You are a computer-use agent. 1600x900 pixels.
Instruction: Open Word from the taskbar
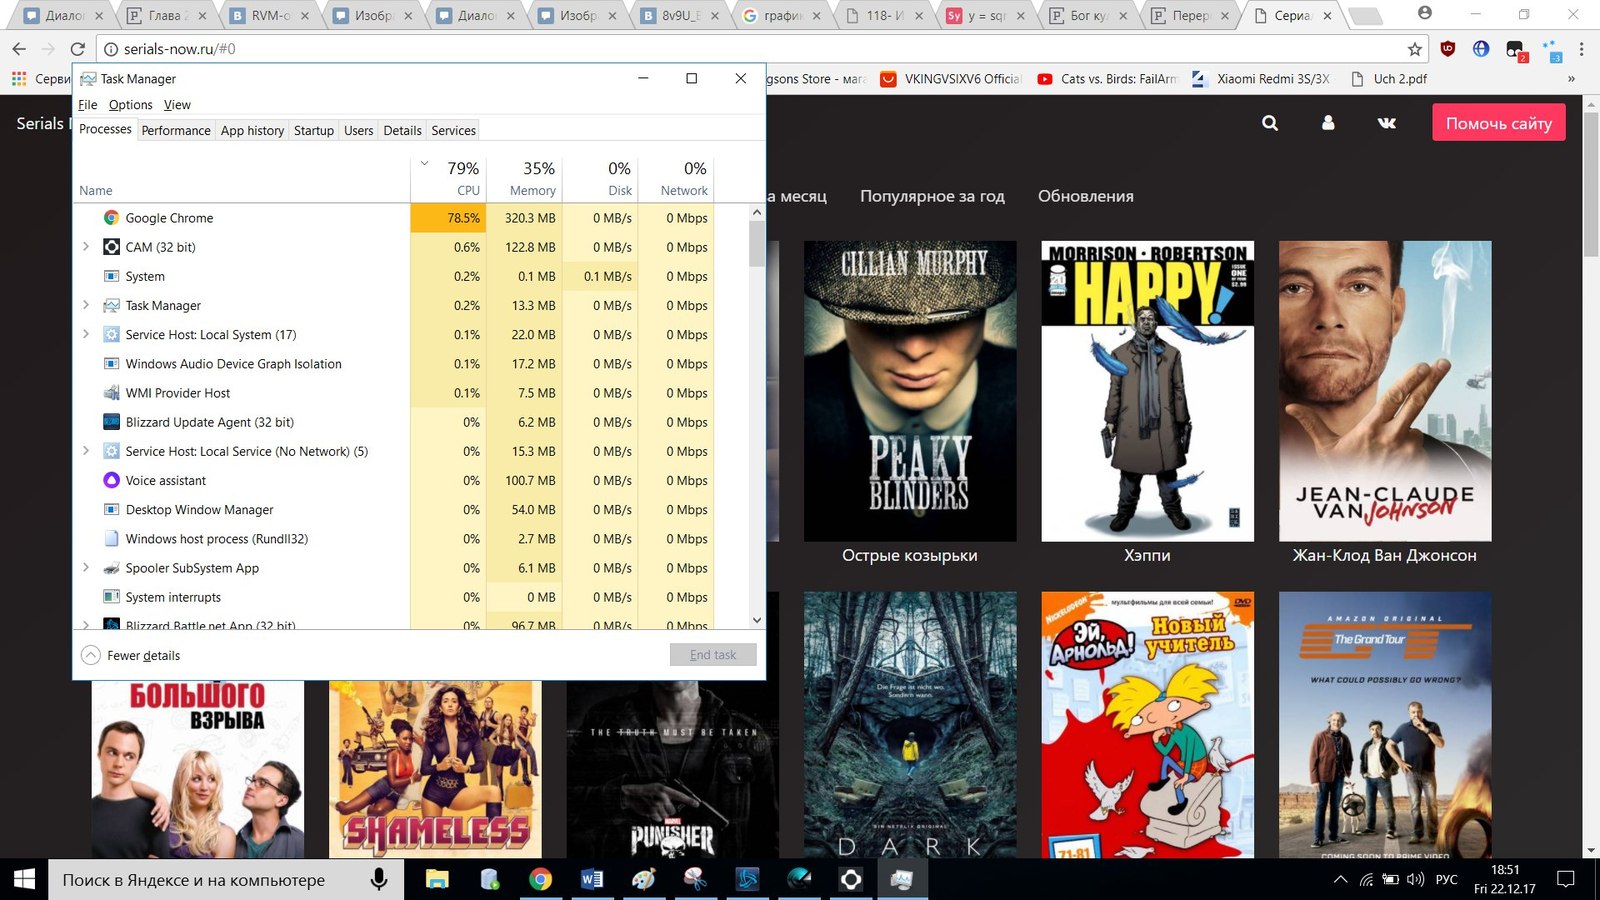point(592,879)
